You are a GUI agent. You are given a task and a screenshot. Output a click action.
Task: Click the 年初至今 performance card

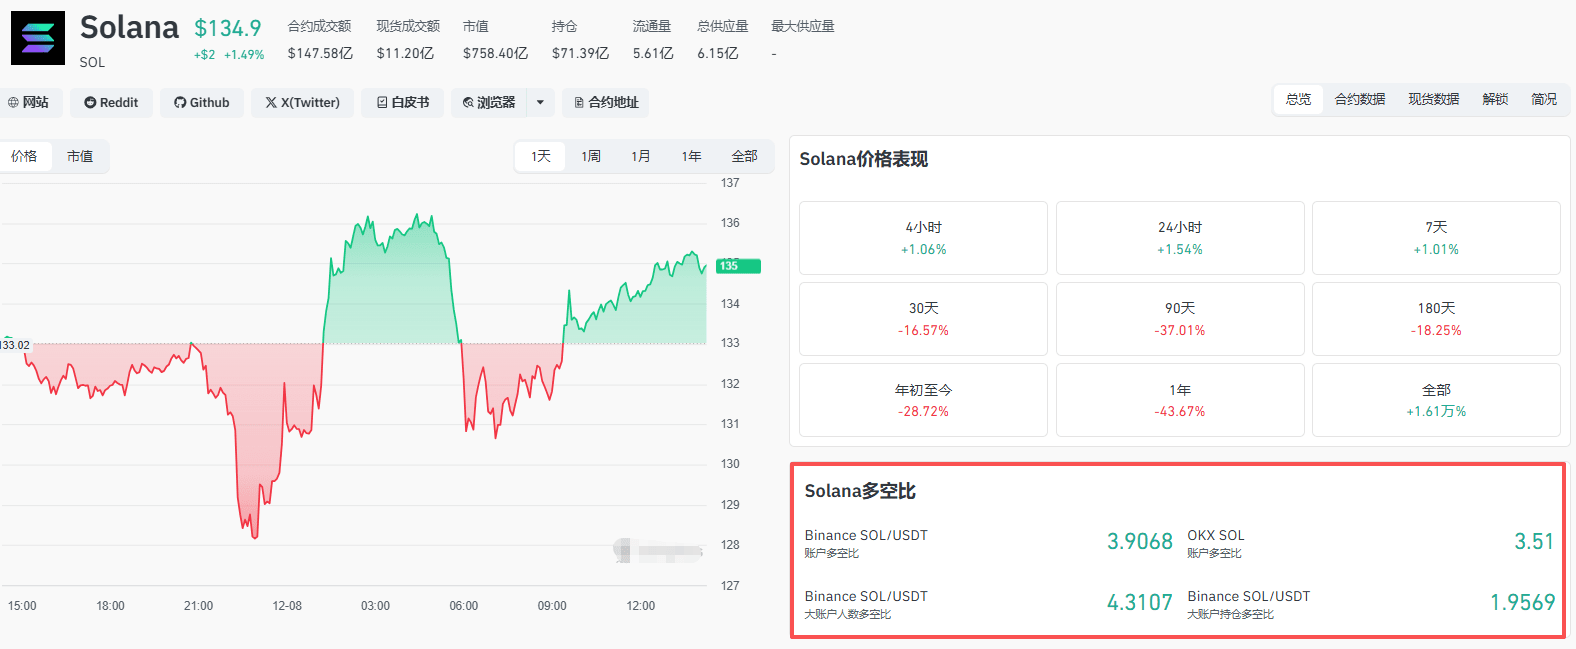pos(923,400)
